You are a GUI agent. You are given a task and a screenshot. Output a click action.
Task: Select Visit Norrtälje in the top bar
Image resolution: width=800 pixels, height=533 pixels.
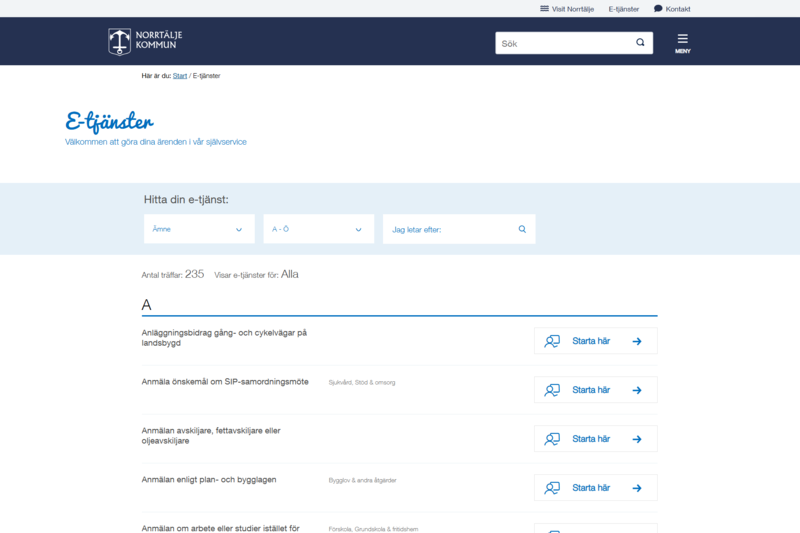coord(573,9)
